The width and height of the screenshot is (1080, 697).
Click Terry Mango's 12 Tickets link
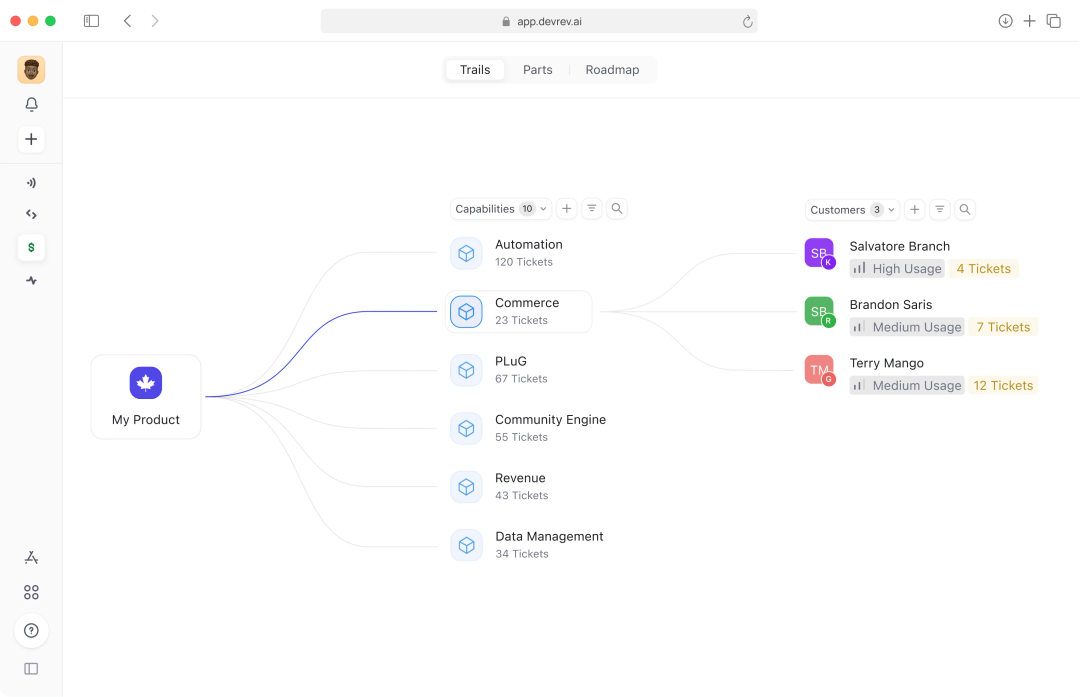1003,385
